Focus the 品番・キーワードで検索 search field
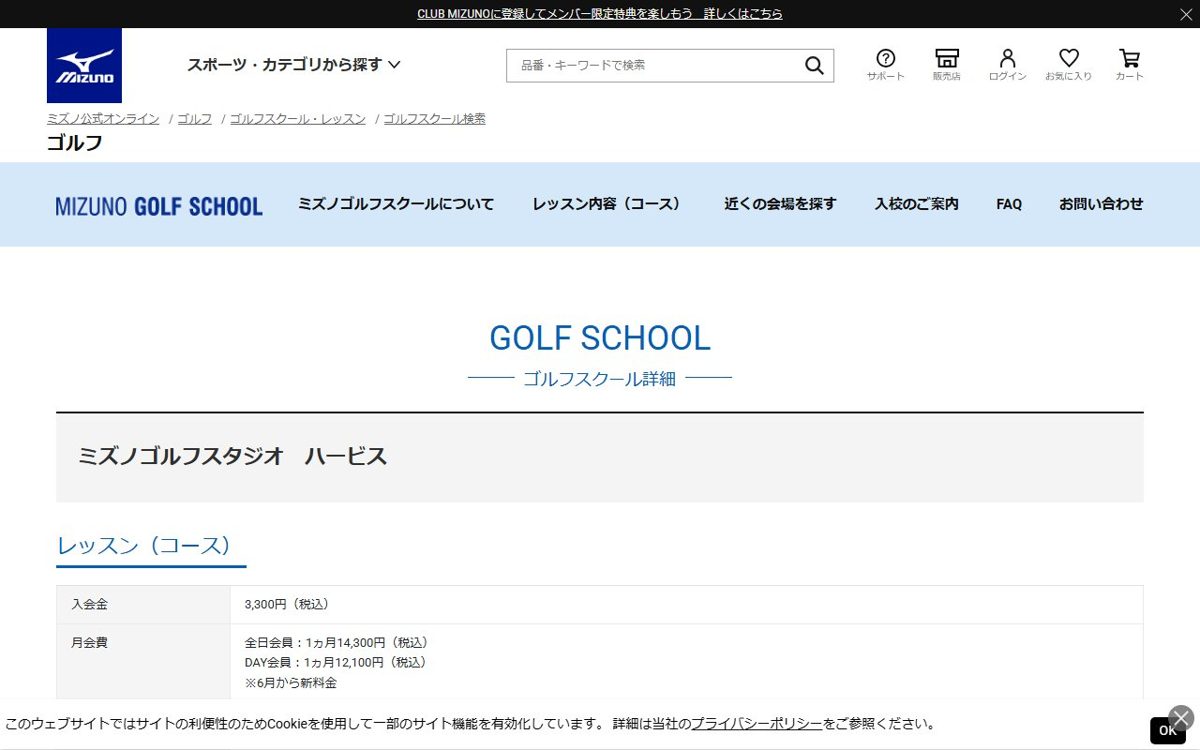Screen dimensions: 1200x750 tap(655, 66)
